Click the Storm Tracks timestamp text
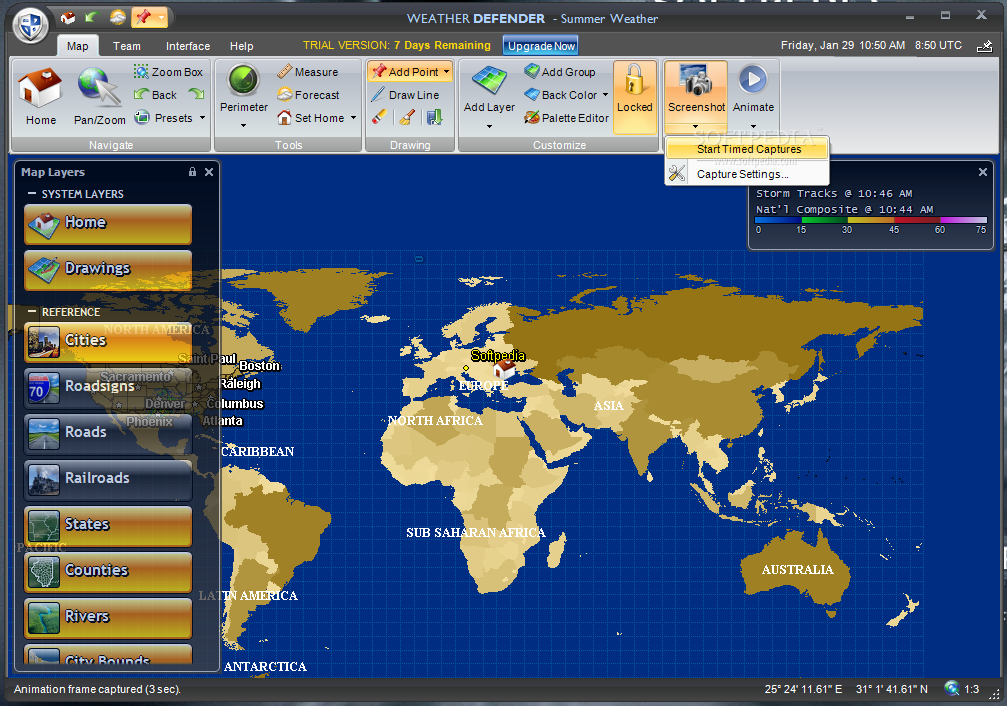This screenshot has height=706, width=1007. pos(834,193)
